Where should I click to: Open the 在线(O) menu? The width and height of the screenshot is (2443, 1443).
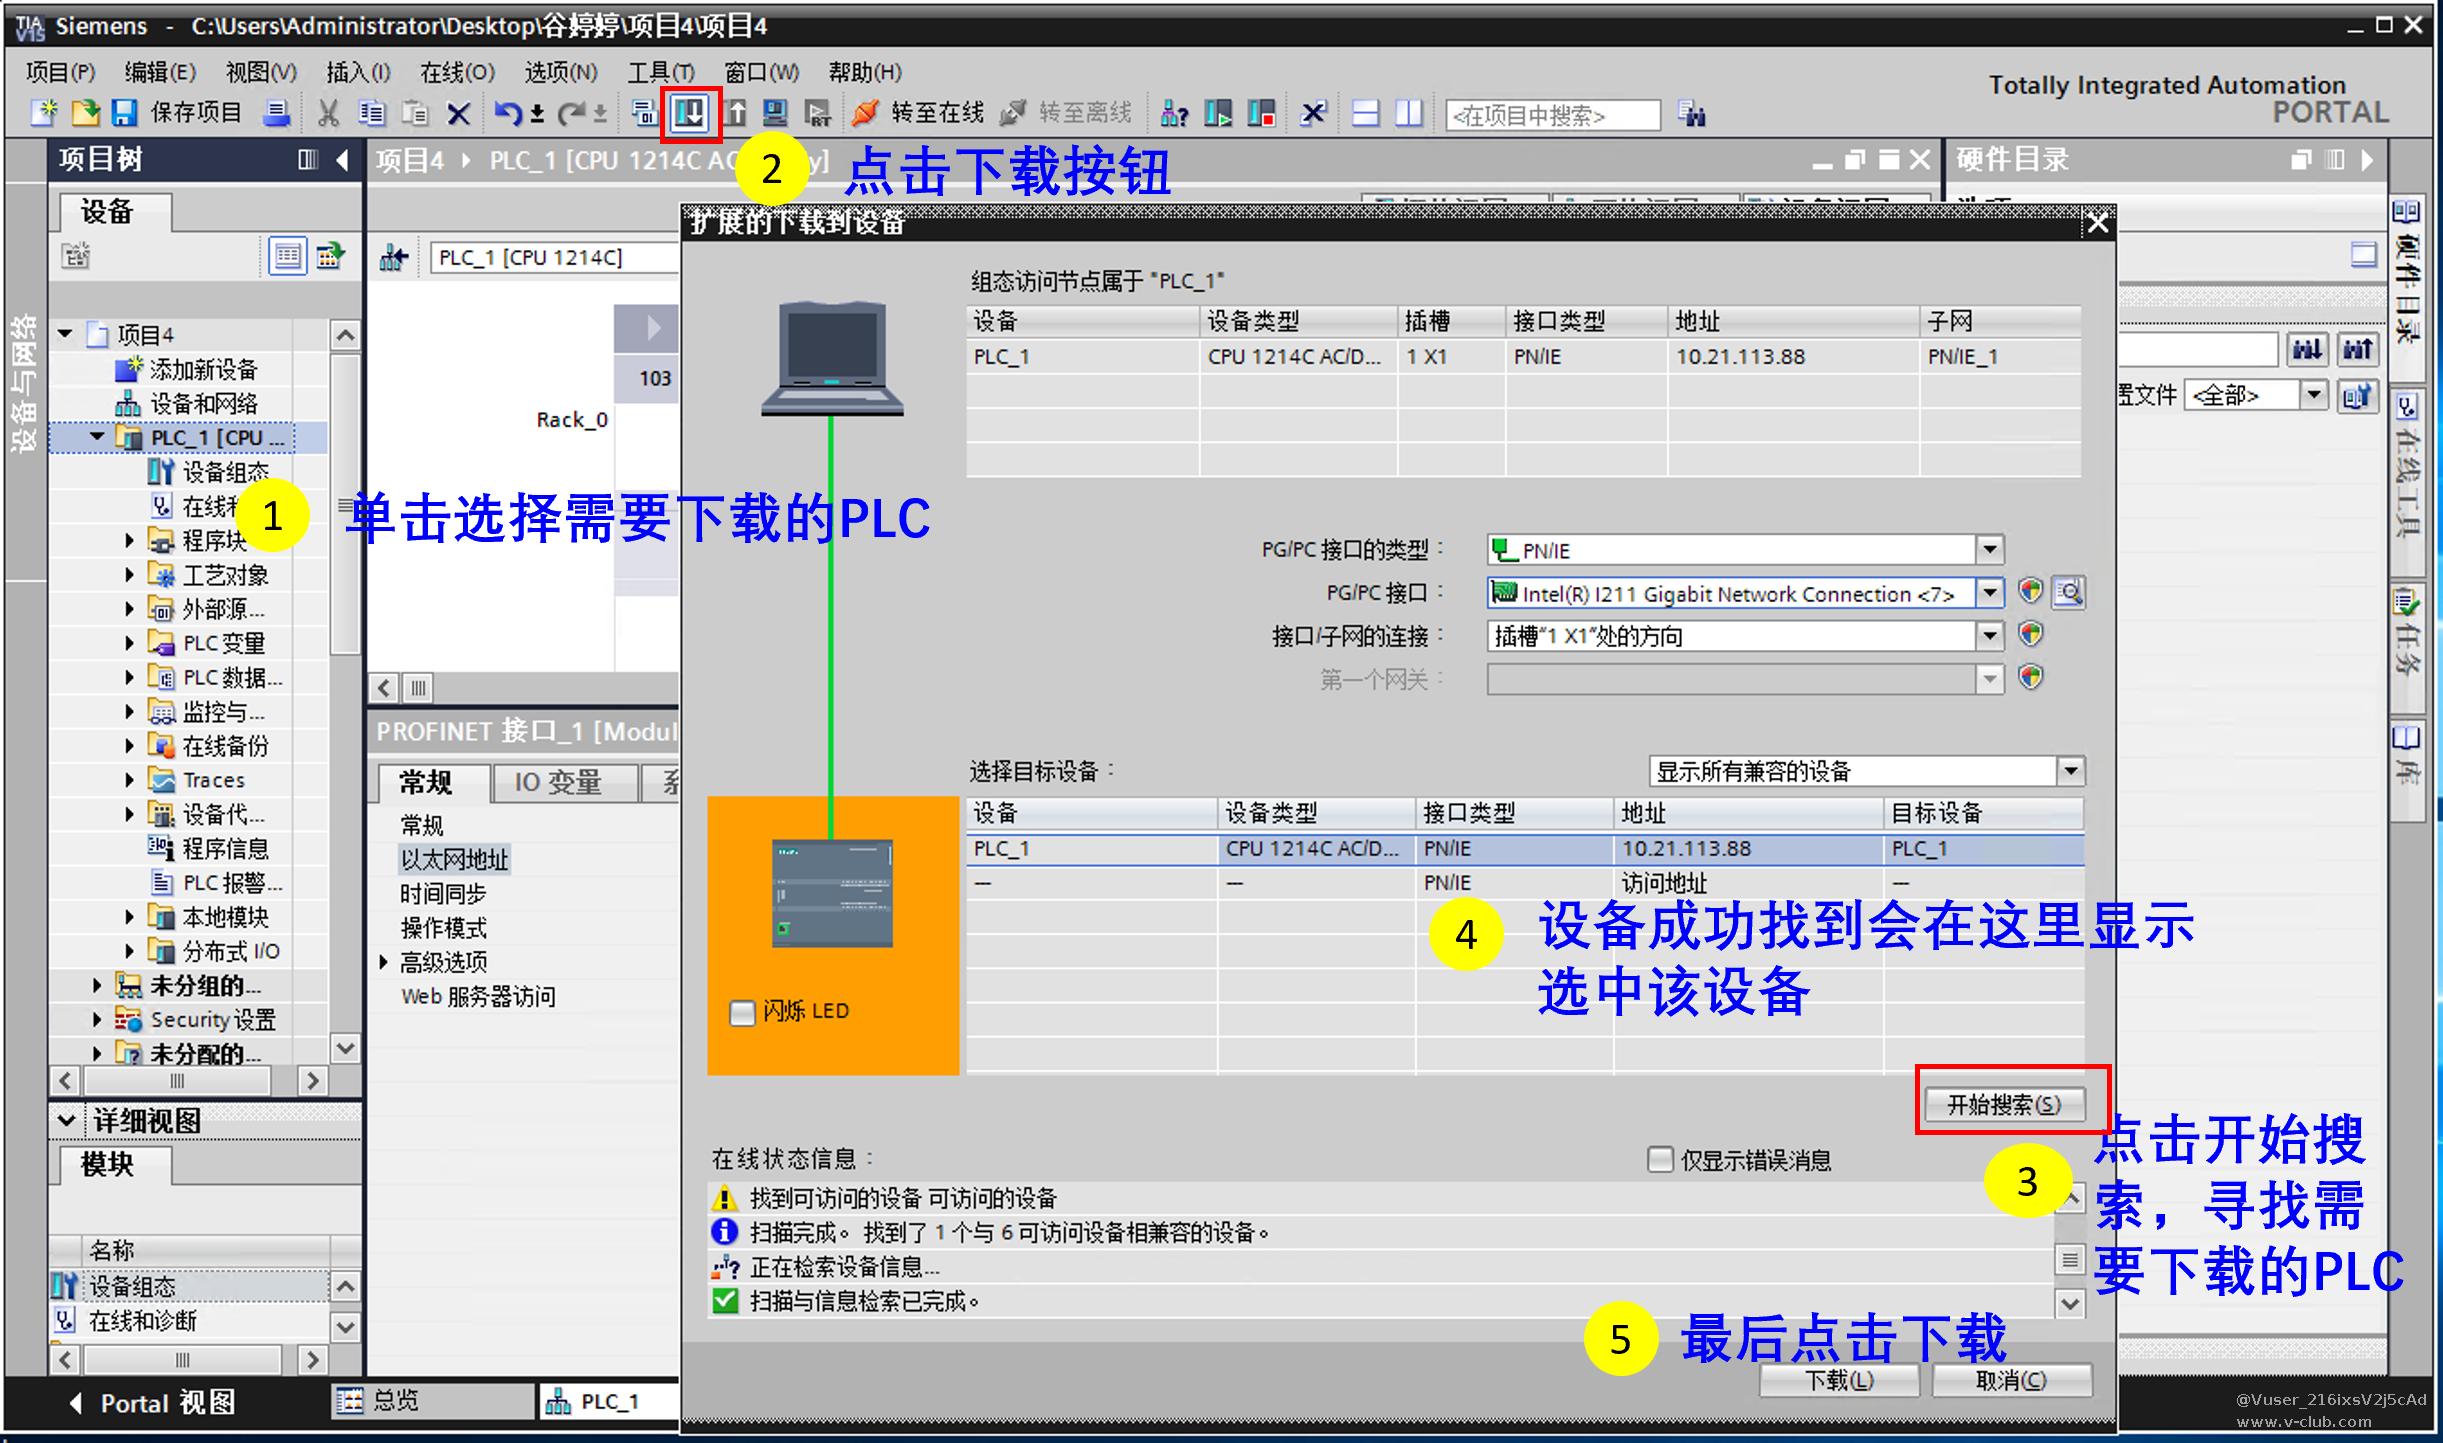(x=457, y=72)
